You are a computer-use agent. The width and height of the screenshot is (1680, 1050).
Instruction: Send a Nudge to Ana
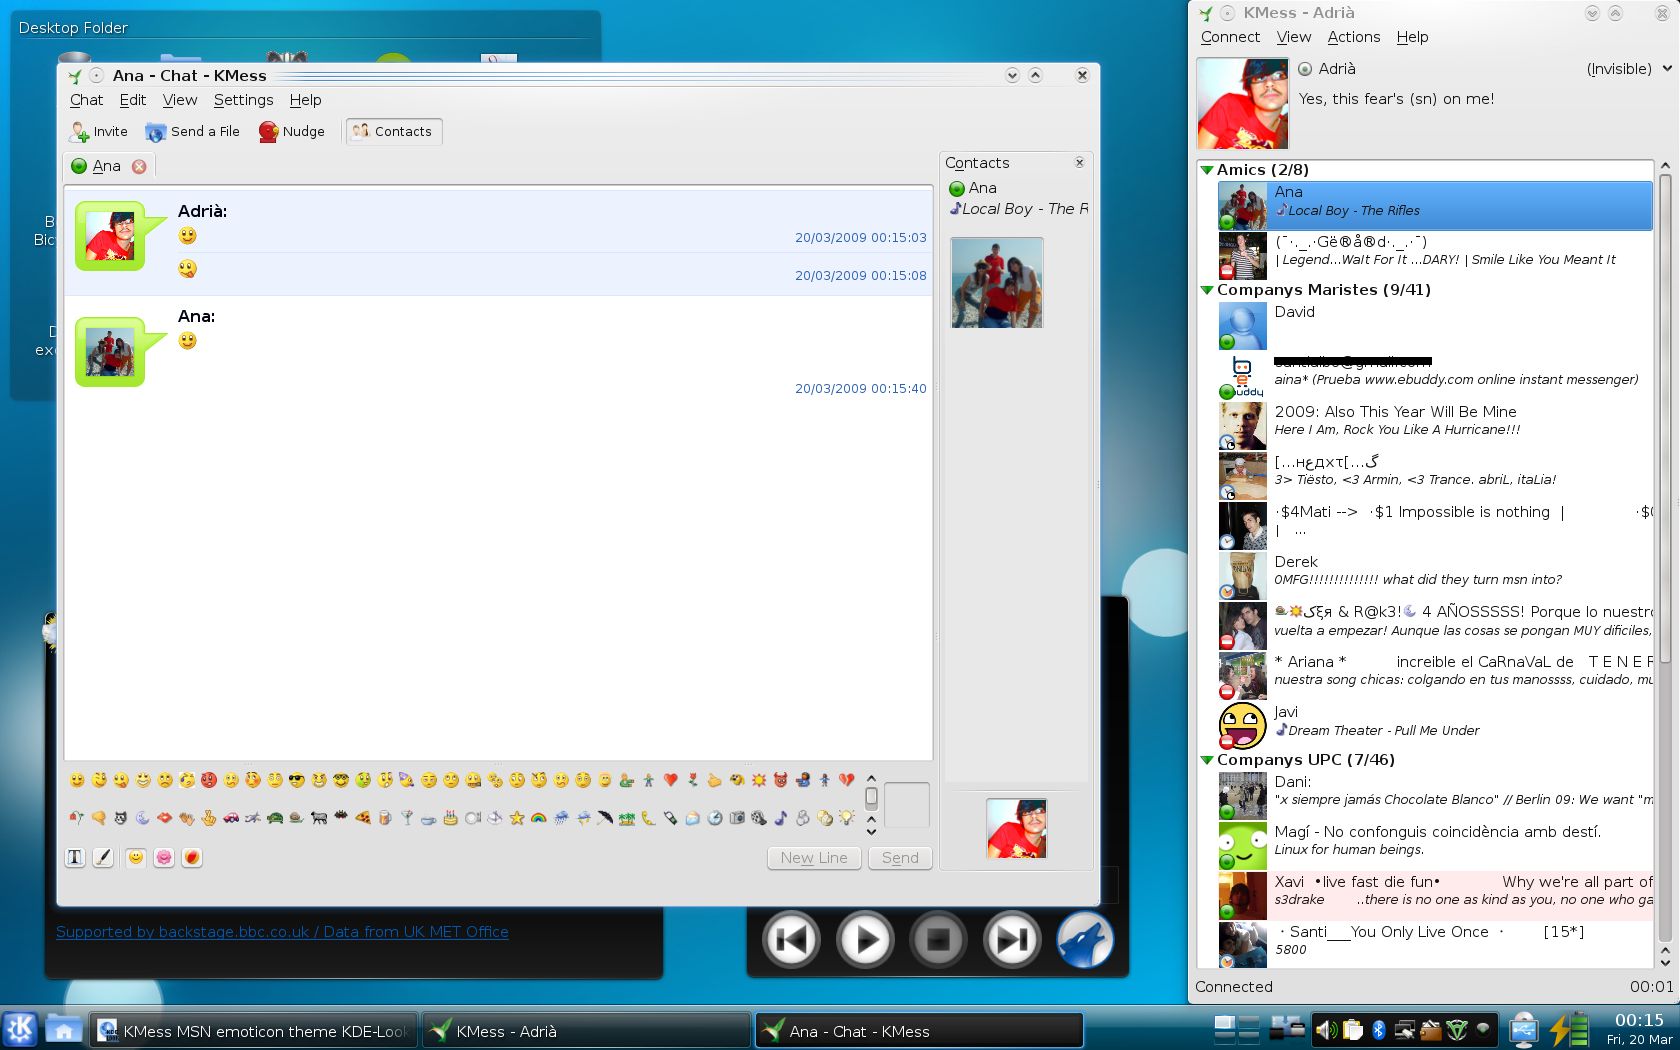pyautogui.click(x=292, y=131)
